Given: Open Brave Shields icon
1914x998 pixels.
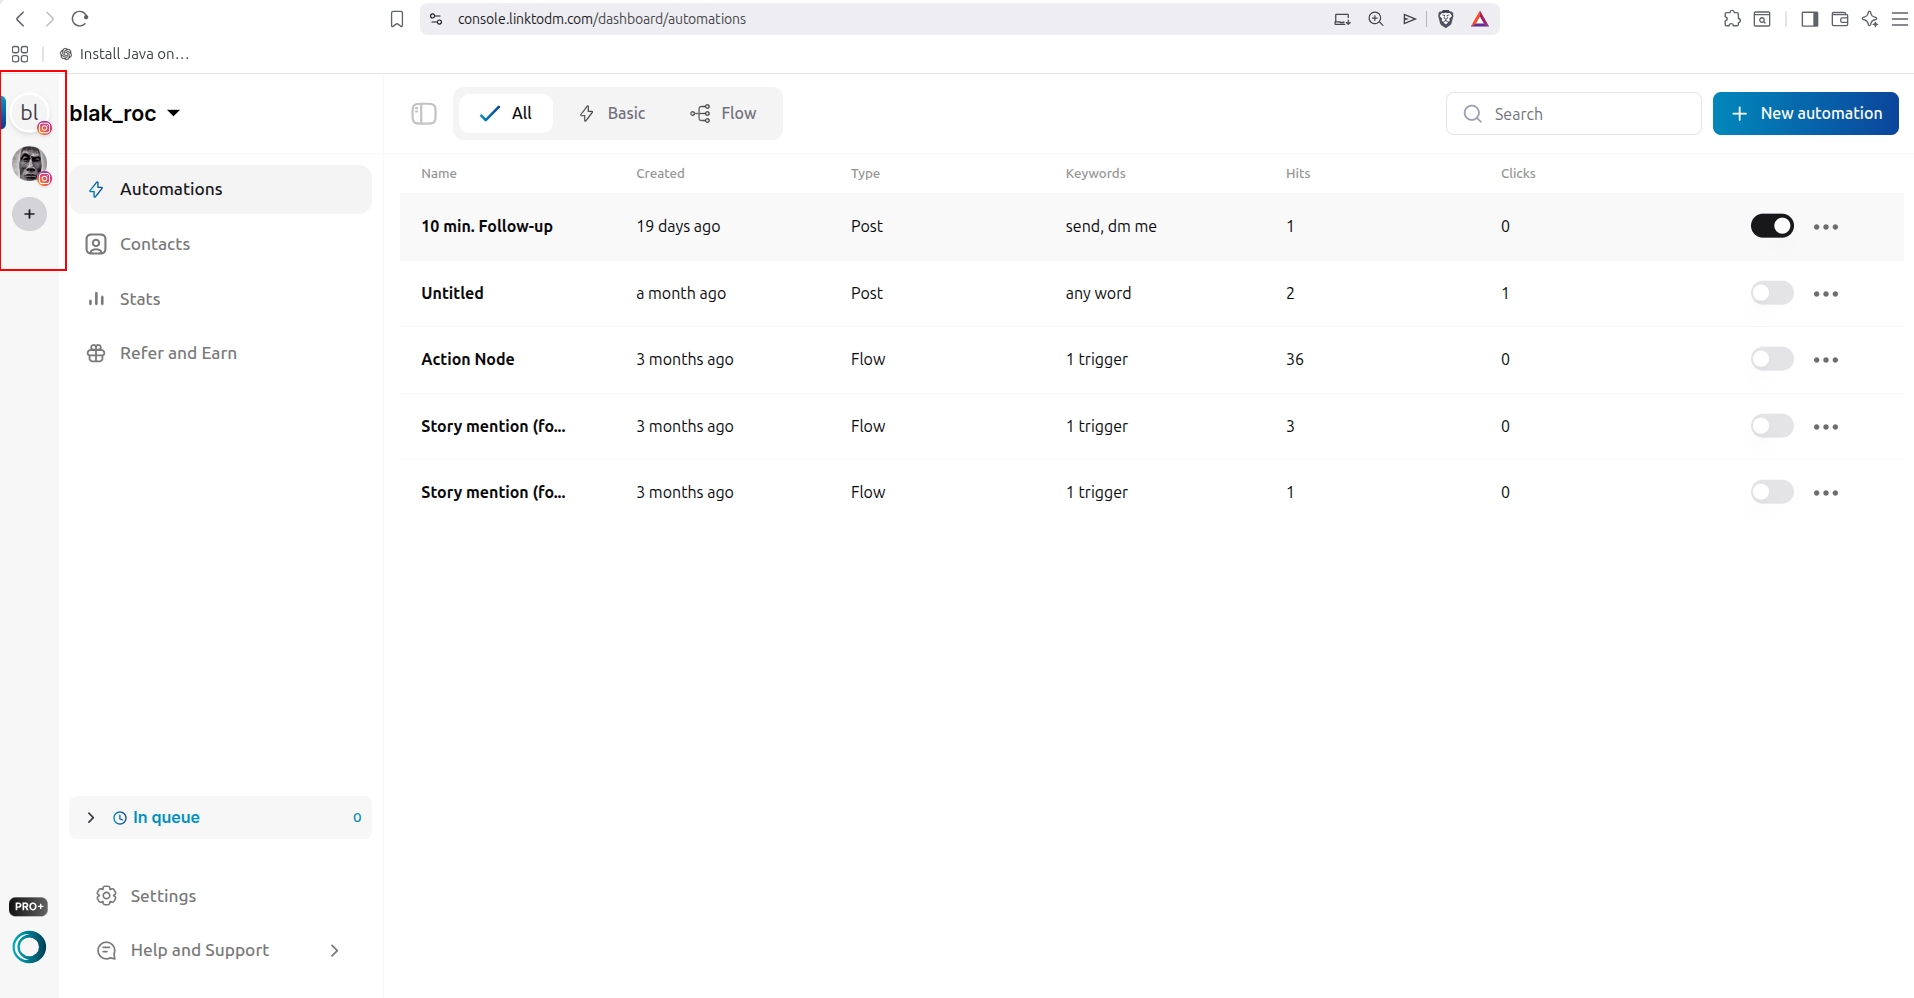Looking at the screenshot, I should 1445,19.
